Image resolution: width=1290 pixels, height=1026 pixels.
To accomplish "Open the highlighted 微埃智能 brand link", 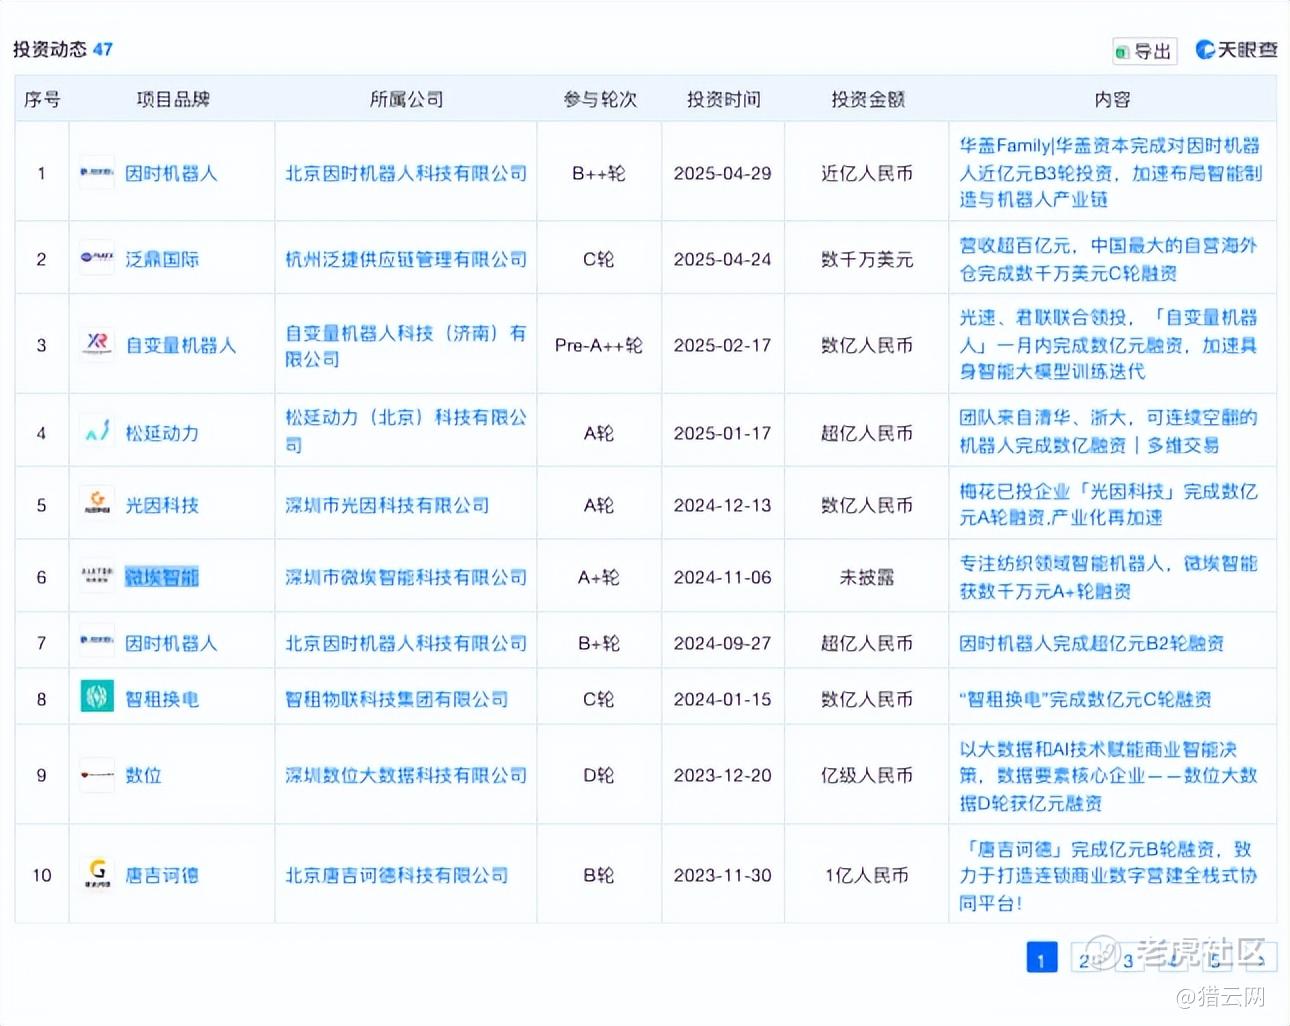I will [162, 577].
